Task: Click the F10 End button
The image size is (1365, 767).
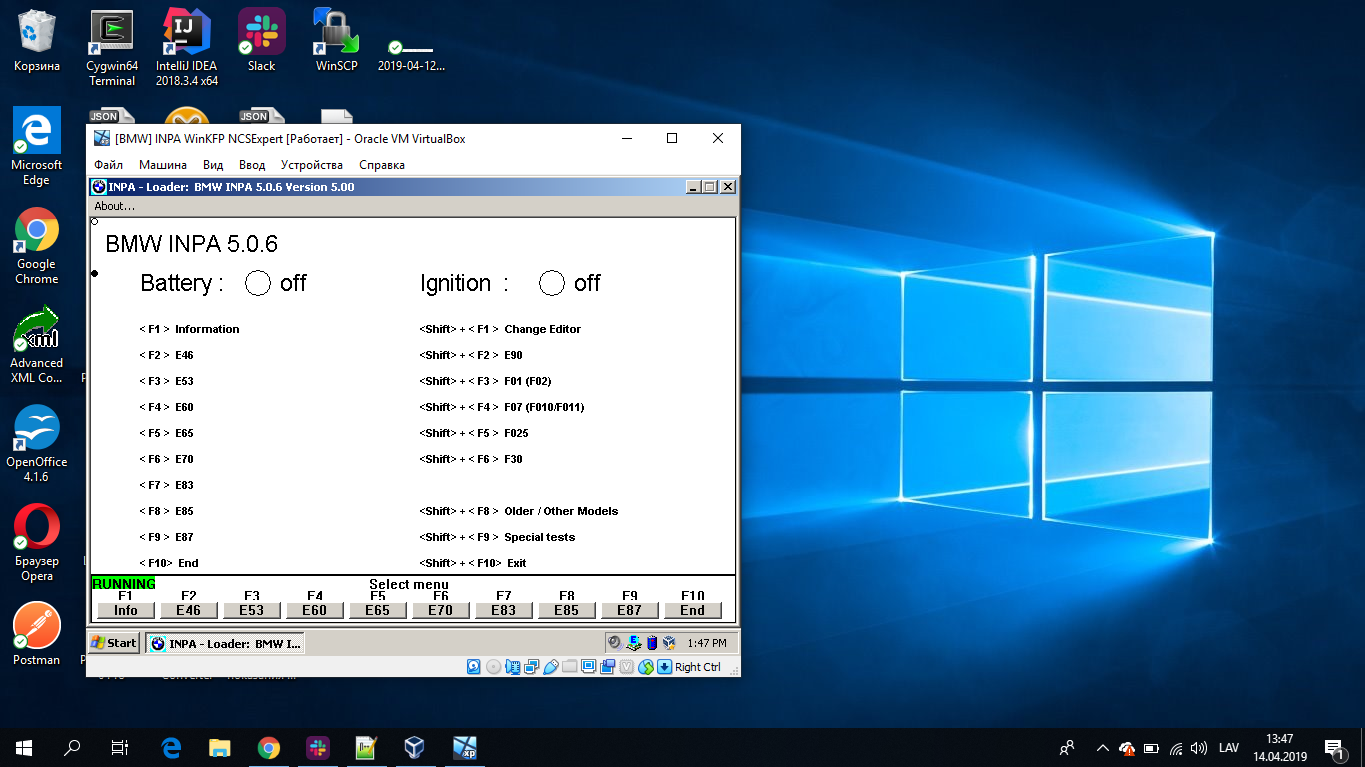Action: (692, 610)
